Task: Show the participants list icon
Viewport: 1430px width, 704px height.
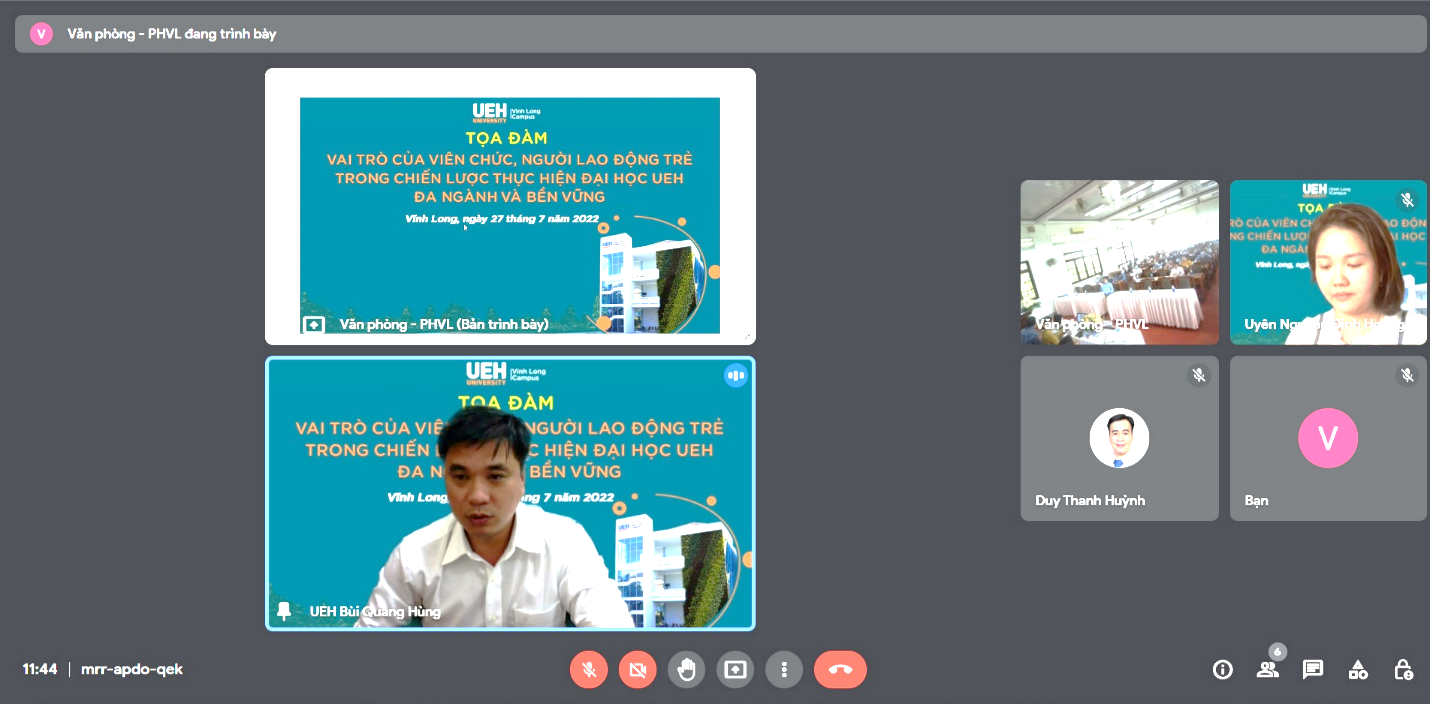Action: pyautogui.click(x=1267, y=671)
